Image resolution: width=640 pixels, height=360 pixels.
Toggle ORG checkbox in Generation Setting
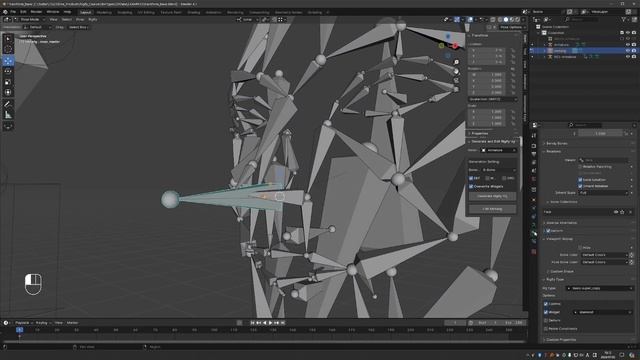[504, 178]
